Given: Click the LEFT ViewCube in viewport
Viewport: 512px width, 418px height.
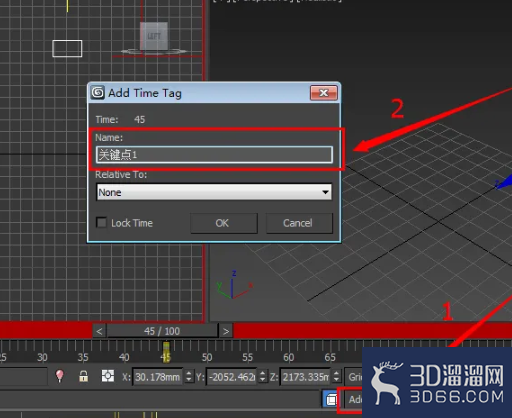Looking at the screenshot, I should click(154, 36).
